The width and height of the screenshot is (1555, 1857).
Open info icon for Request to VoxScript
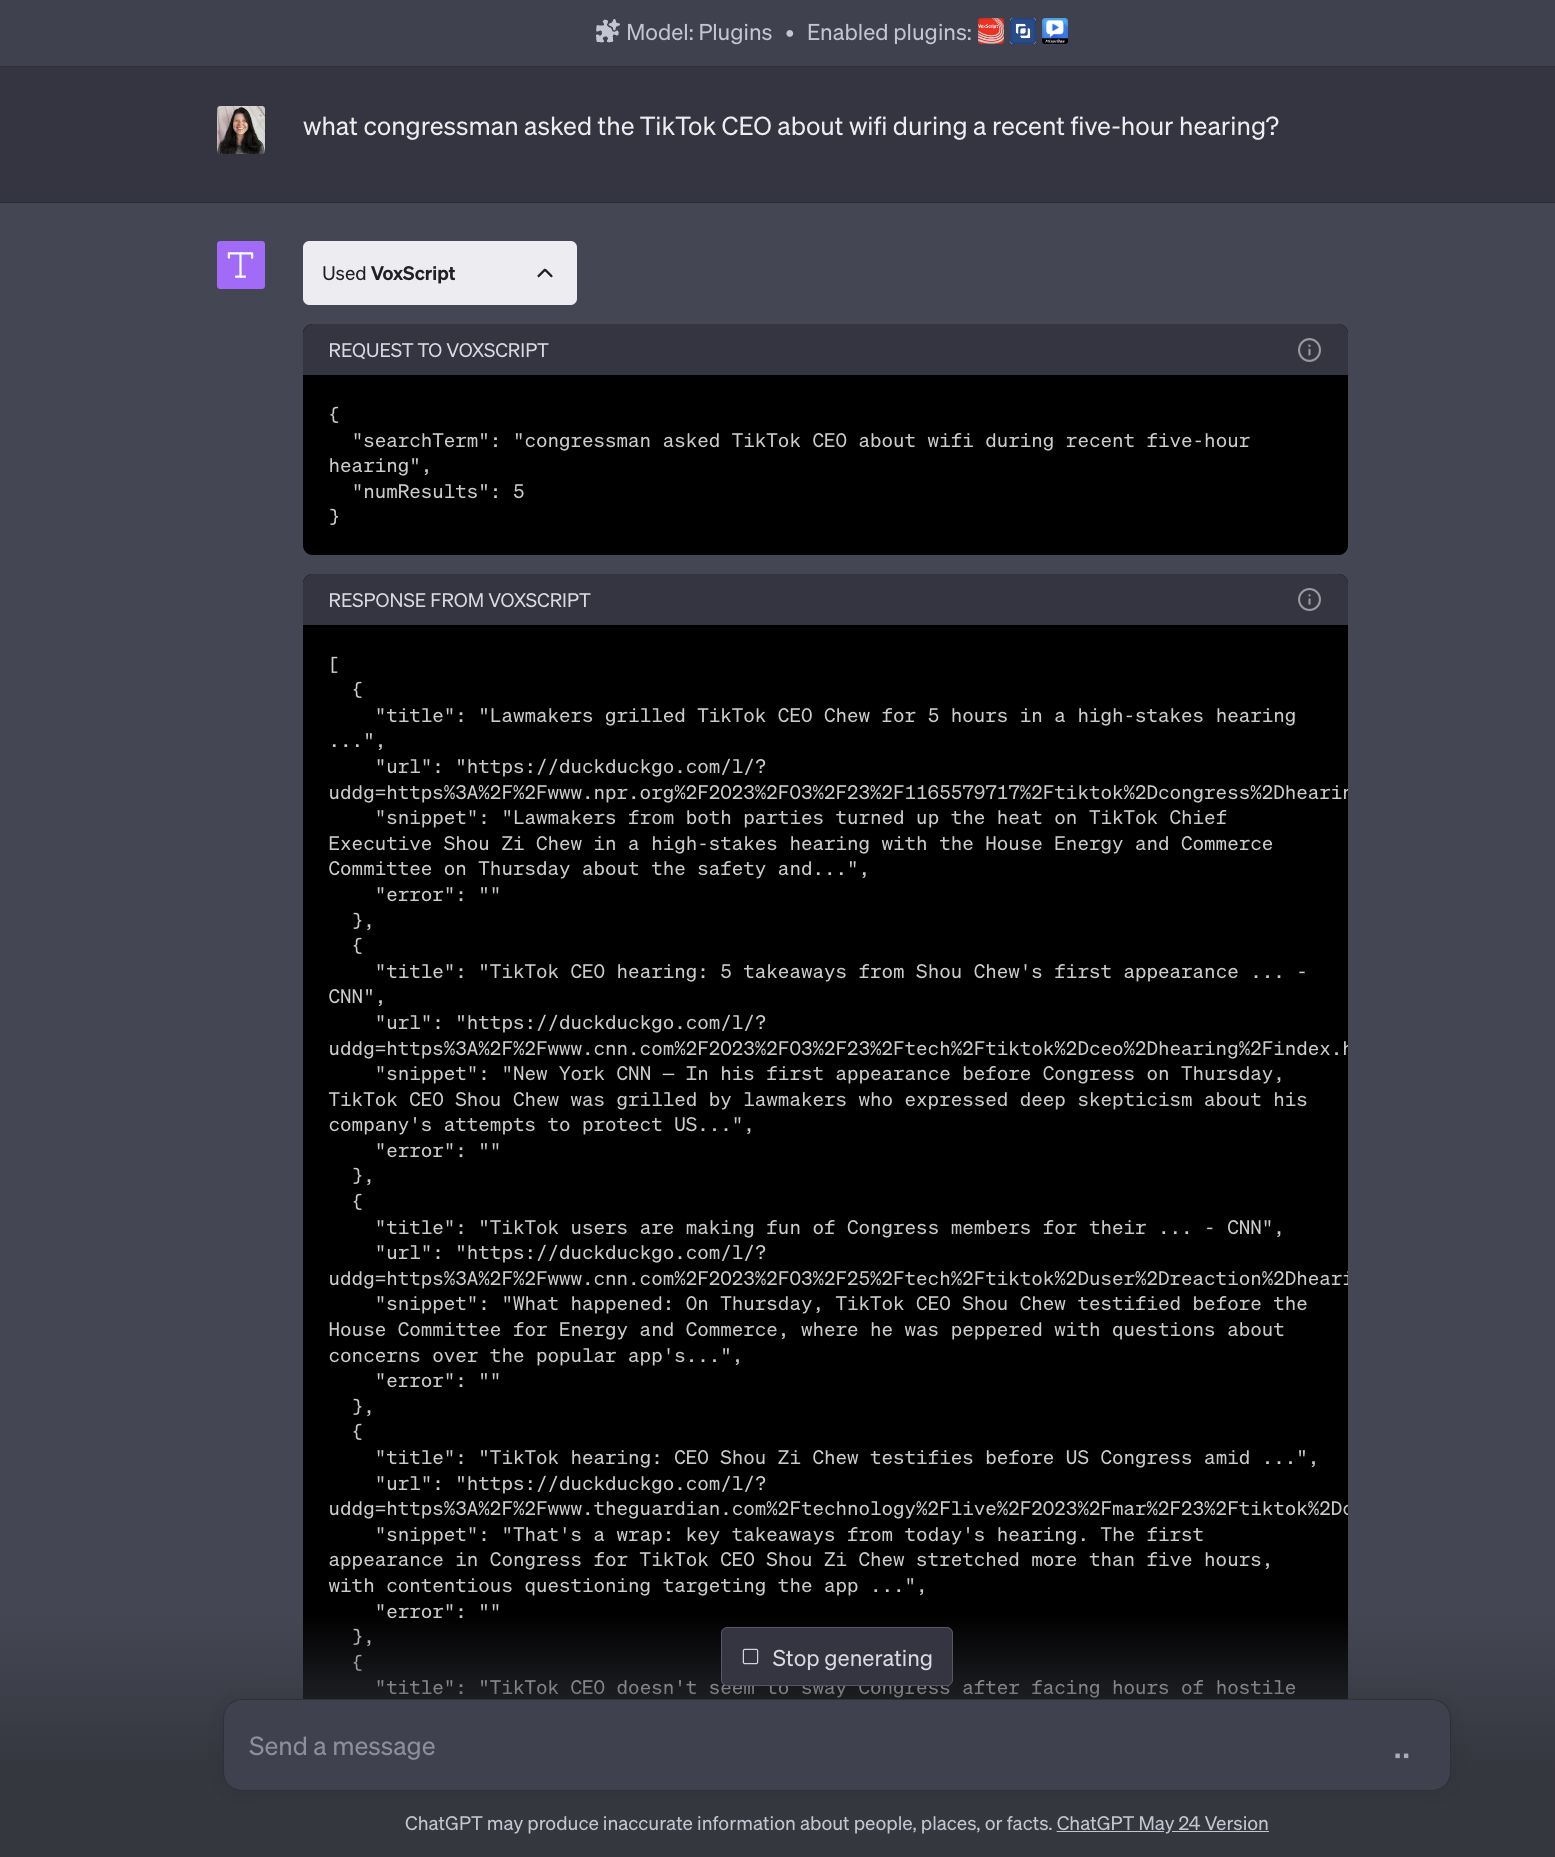point(1309,350)
